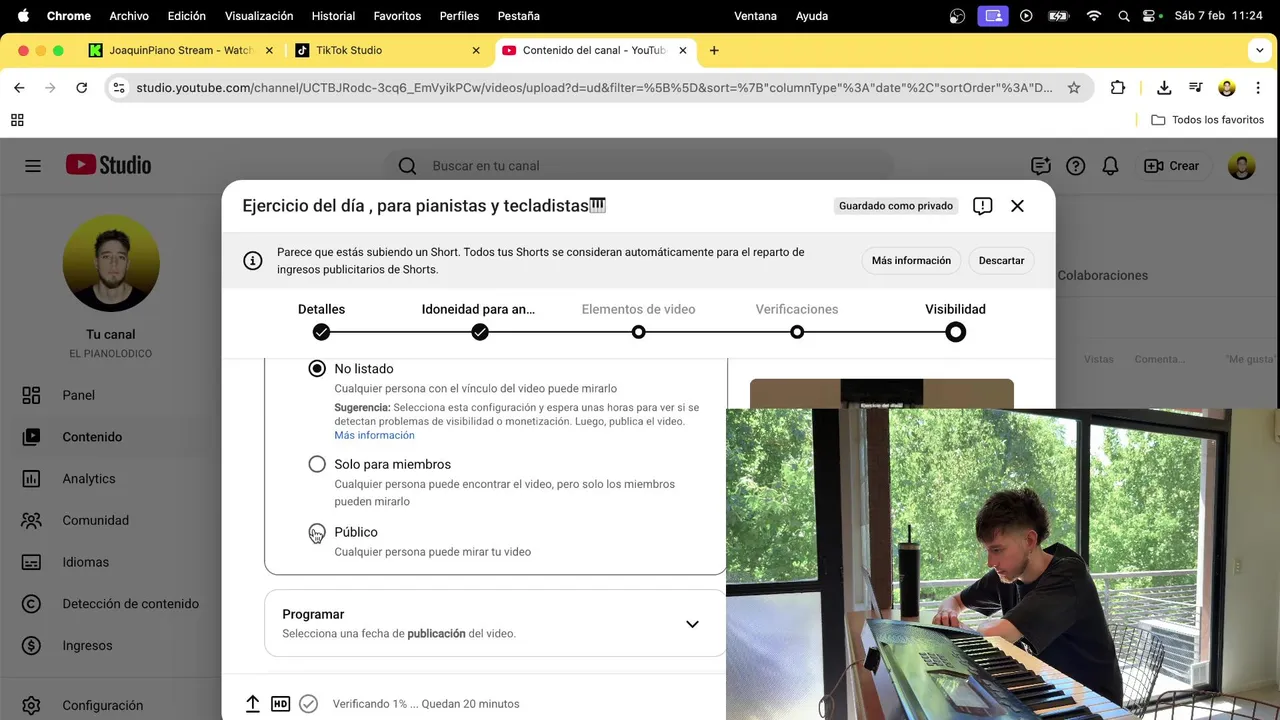Click the send feedback icon in dialog header

(x=983, y=206)
